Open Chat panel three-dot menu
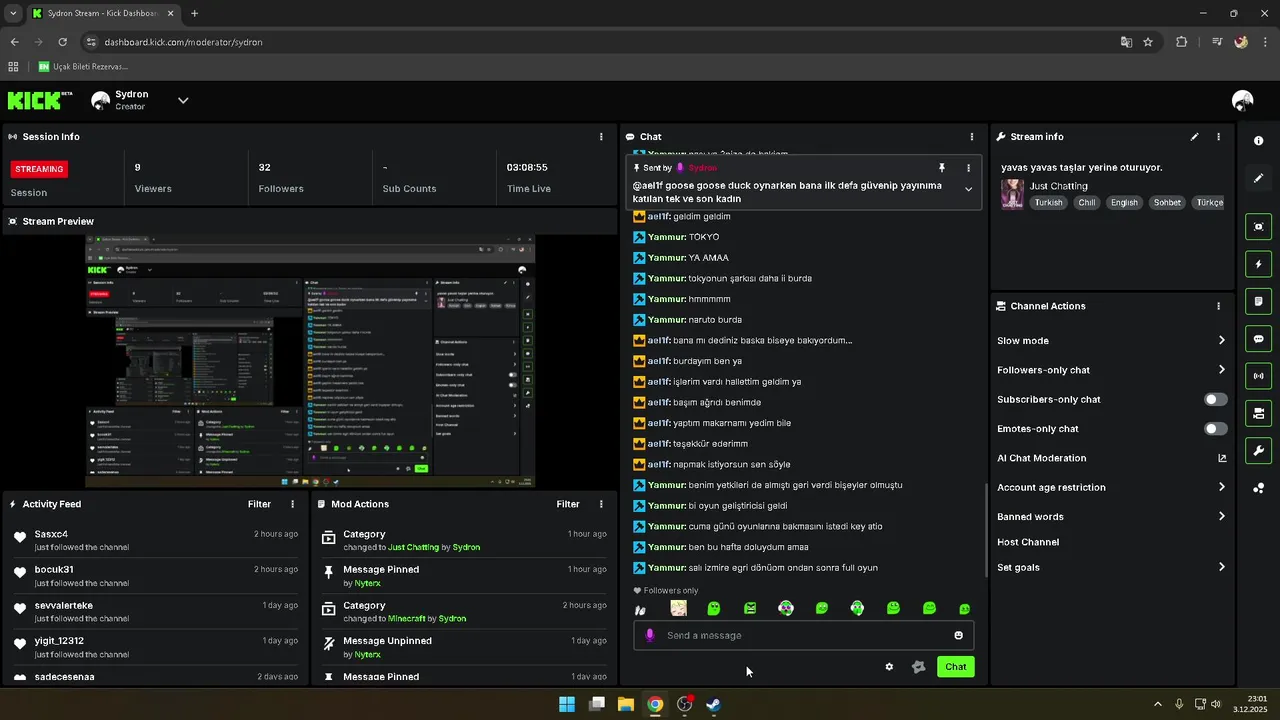 click(971, 136)
